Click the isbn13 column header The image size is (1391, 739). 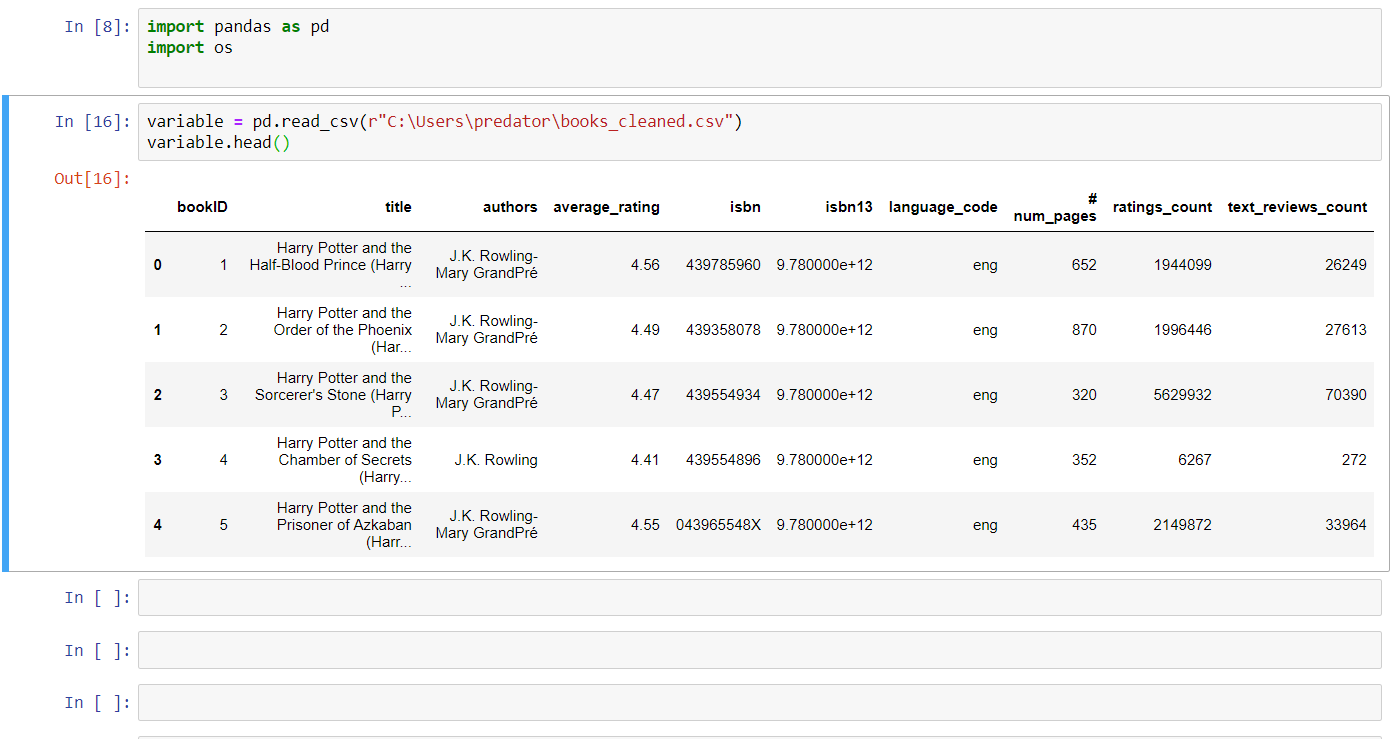pos(847,207)
